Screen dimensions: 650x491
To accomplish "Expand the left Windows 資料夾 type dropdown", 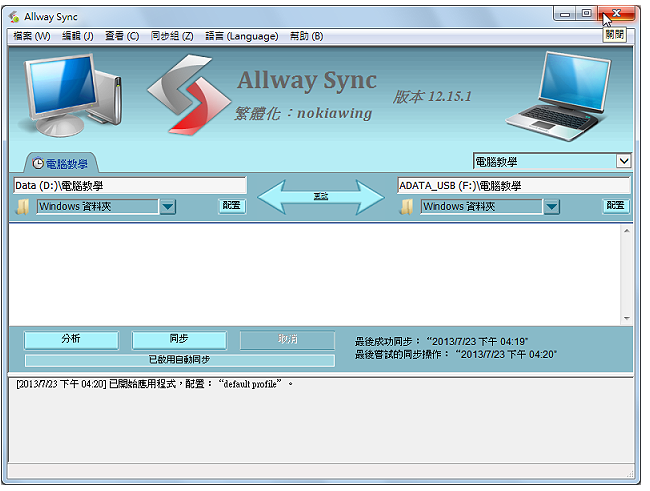I will [168, 207].
